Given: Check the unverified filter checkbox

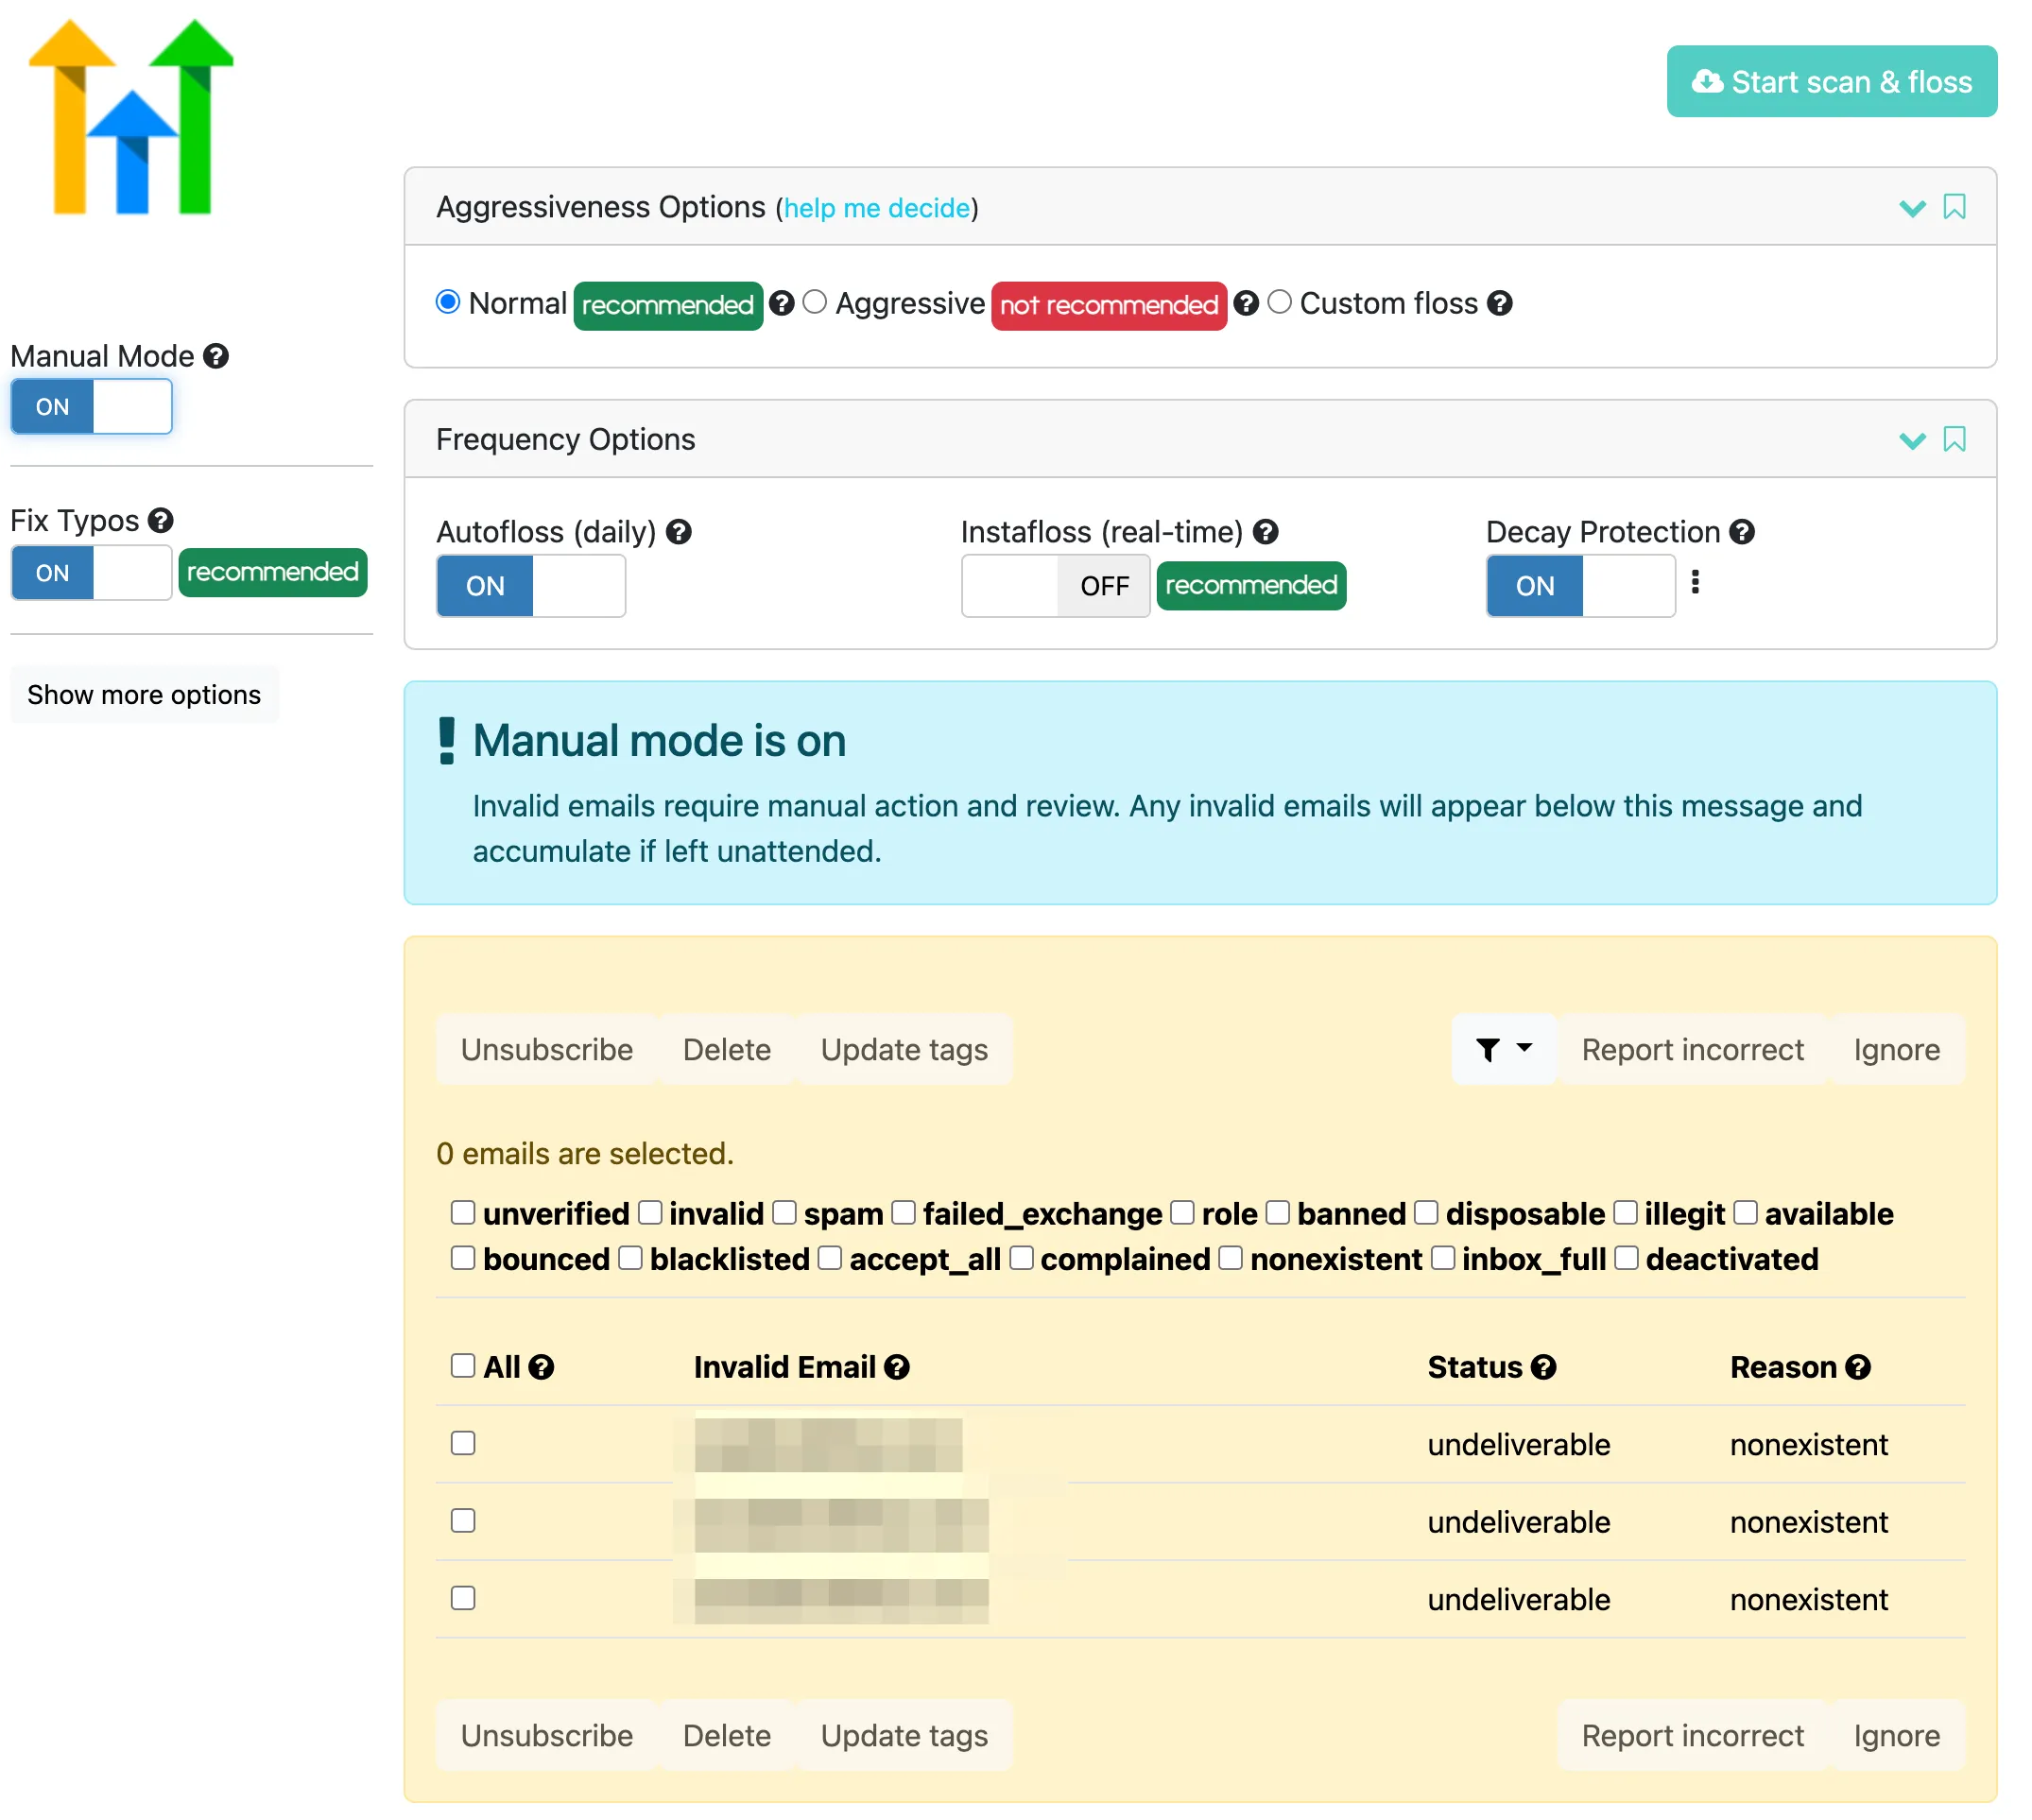Looking at the screenshot, I should 463,1213.
